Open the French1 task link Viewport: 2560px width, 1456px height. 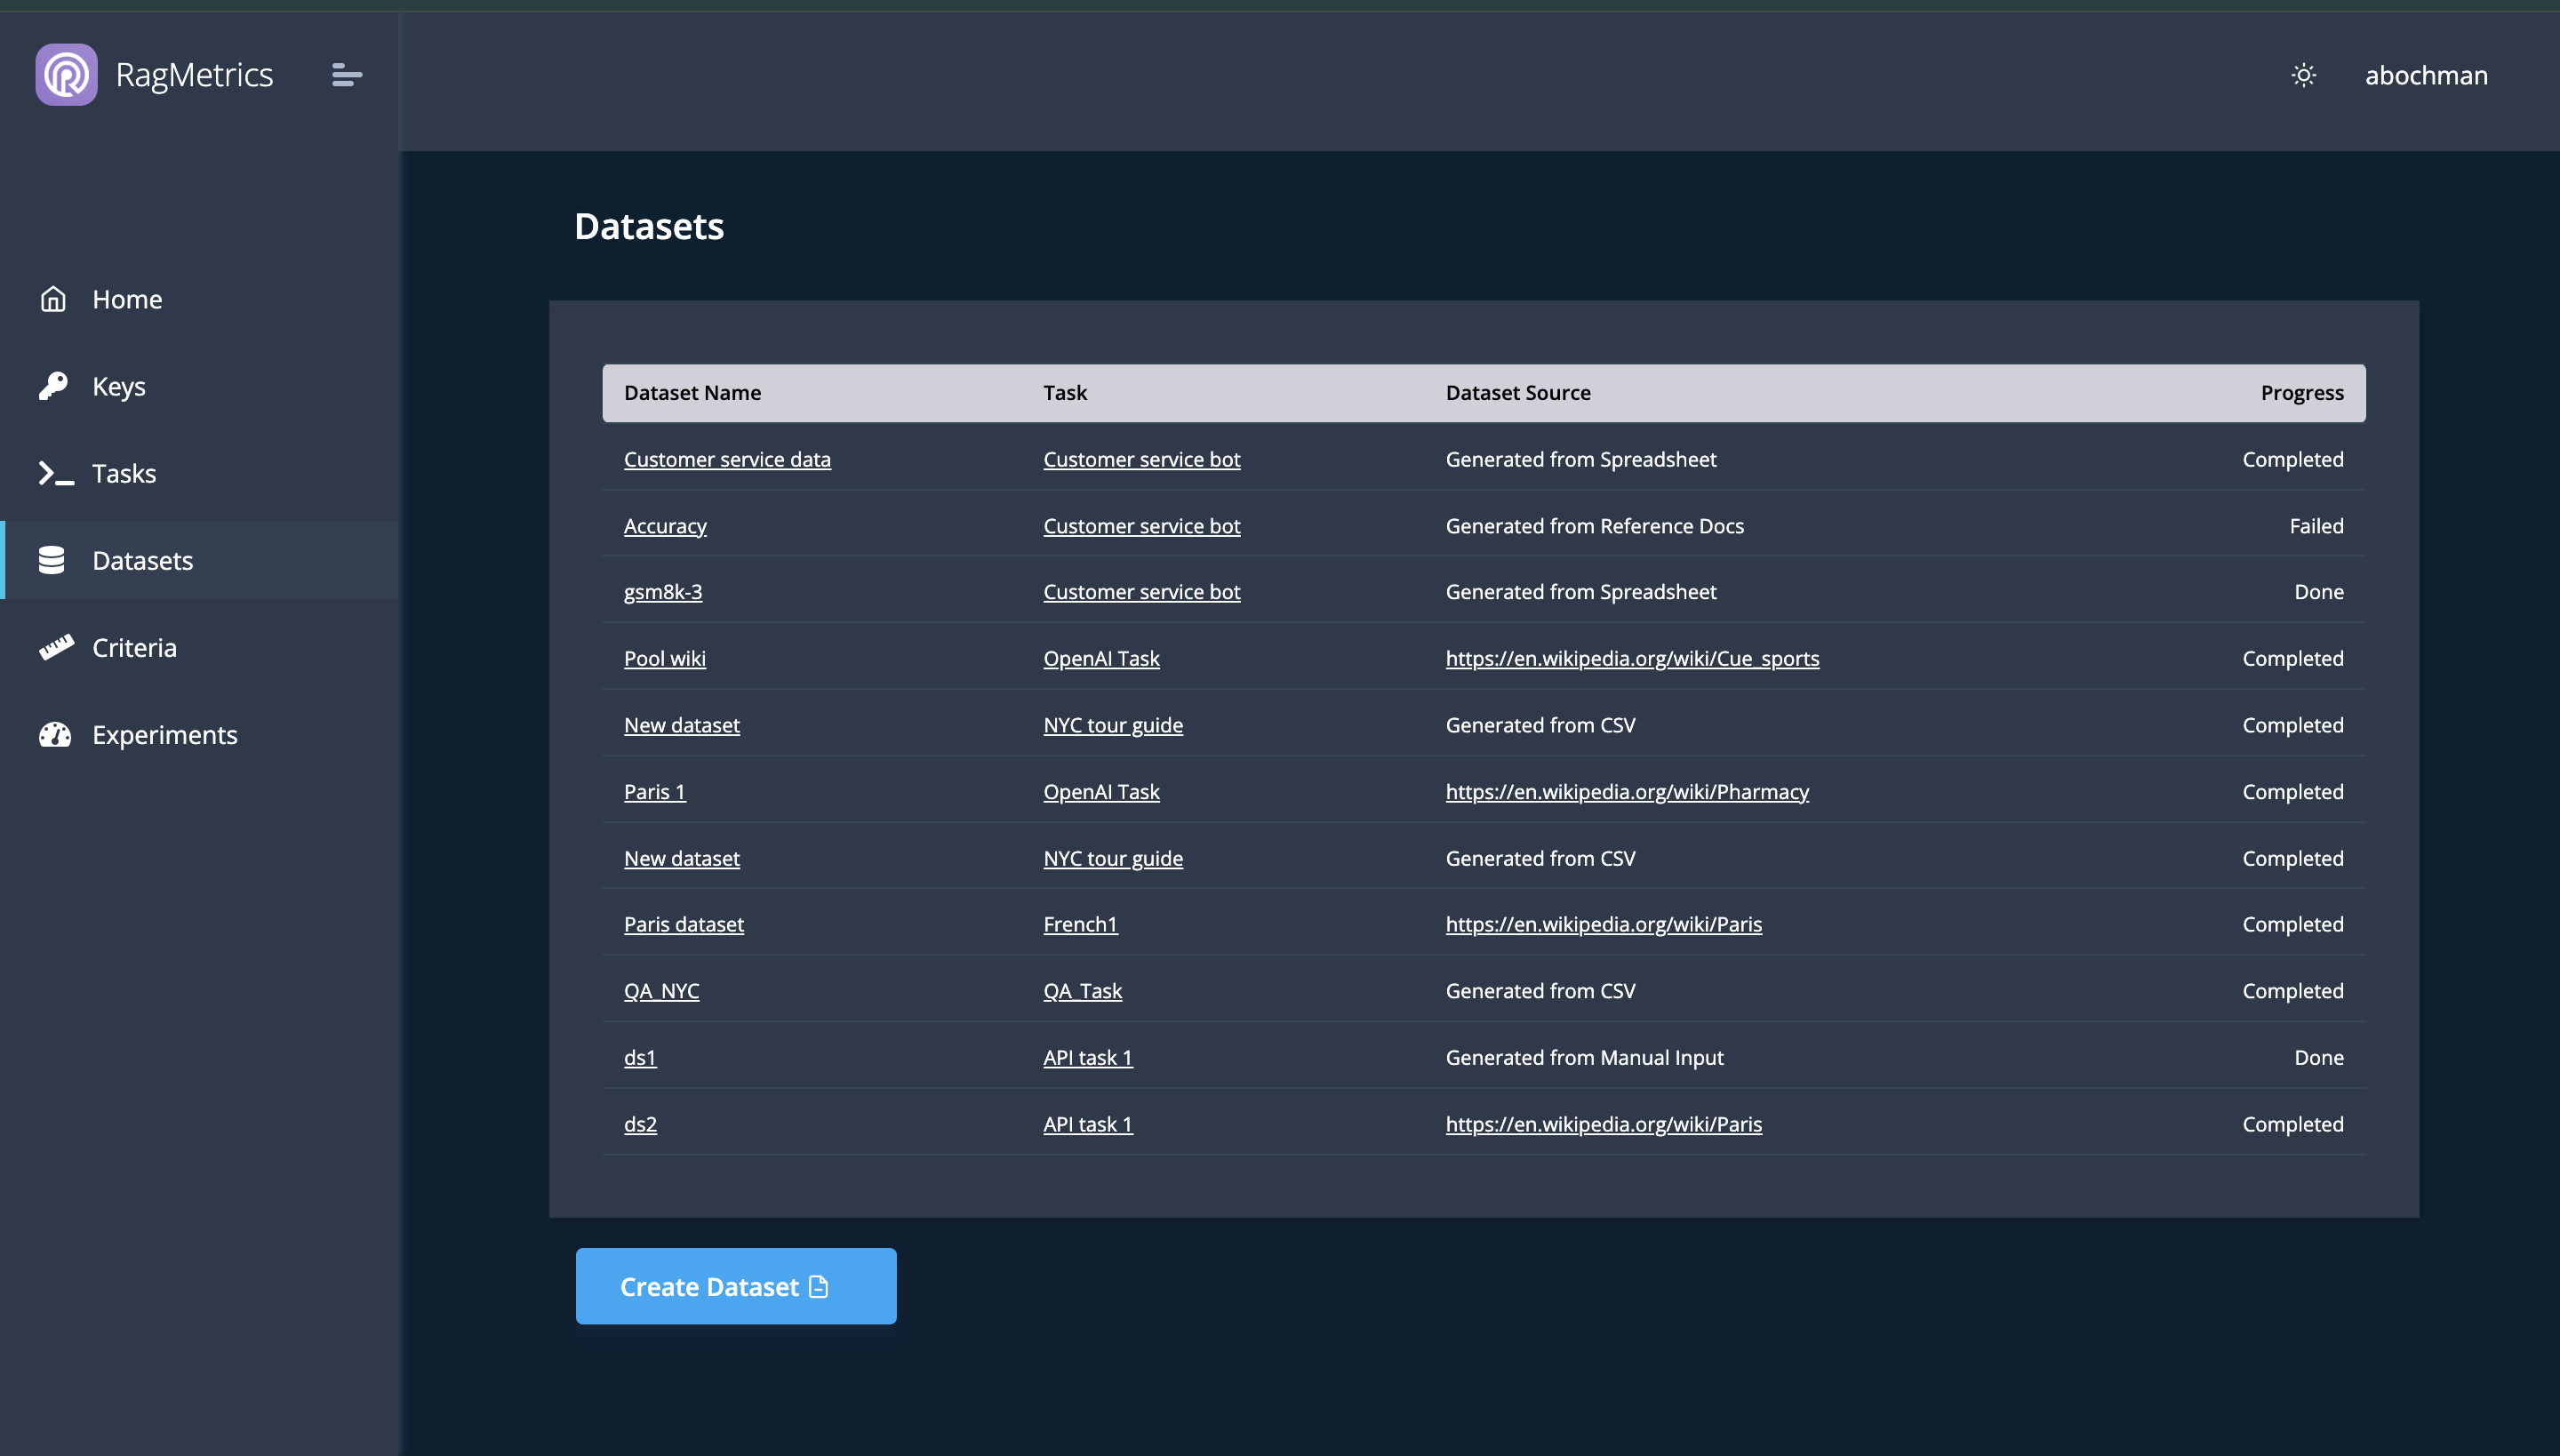(1080, 924)
